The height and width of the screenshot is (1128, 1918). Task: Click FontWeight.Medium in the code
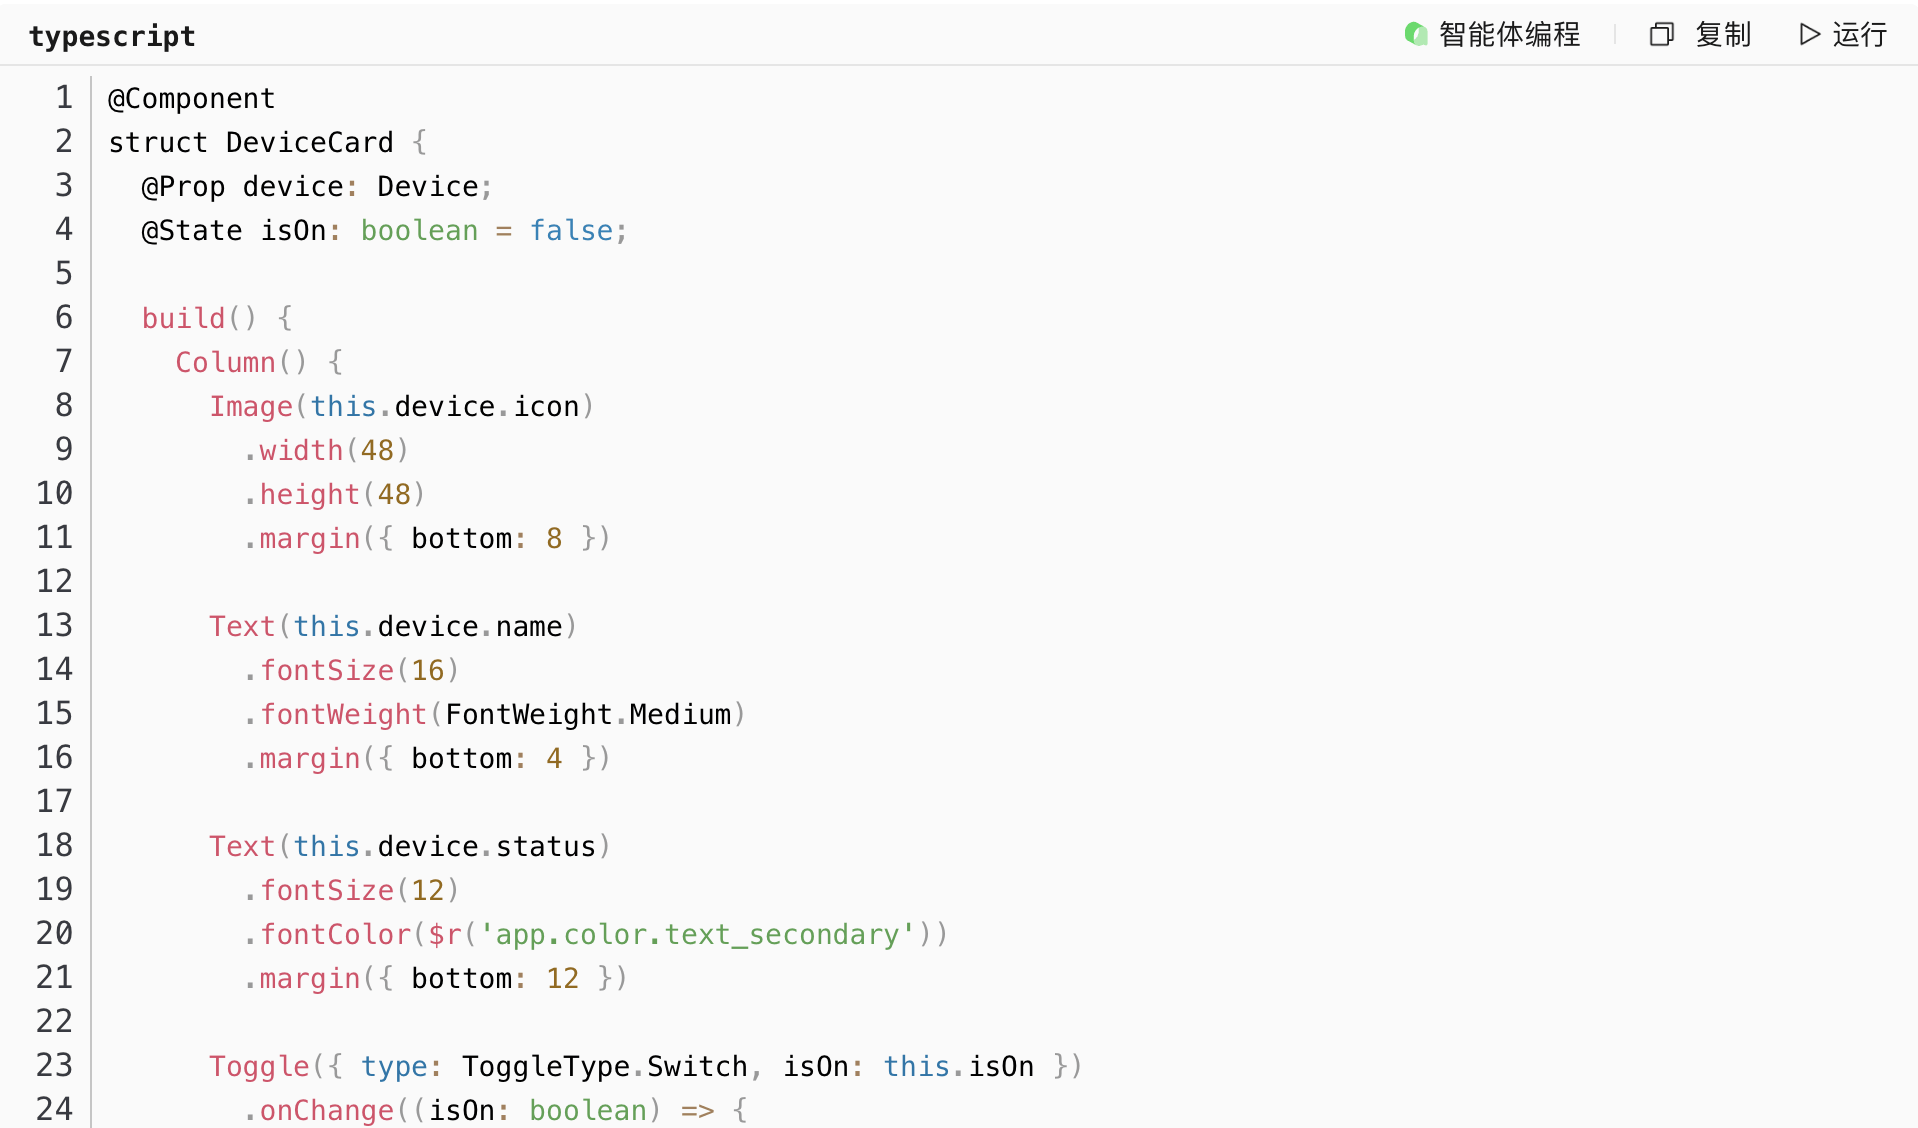(588, 715)
